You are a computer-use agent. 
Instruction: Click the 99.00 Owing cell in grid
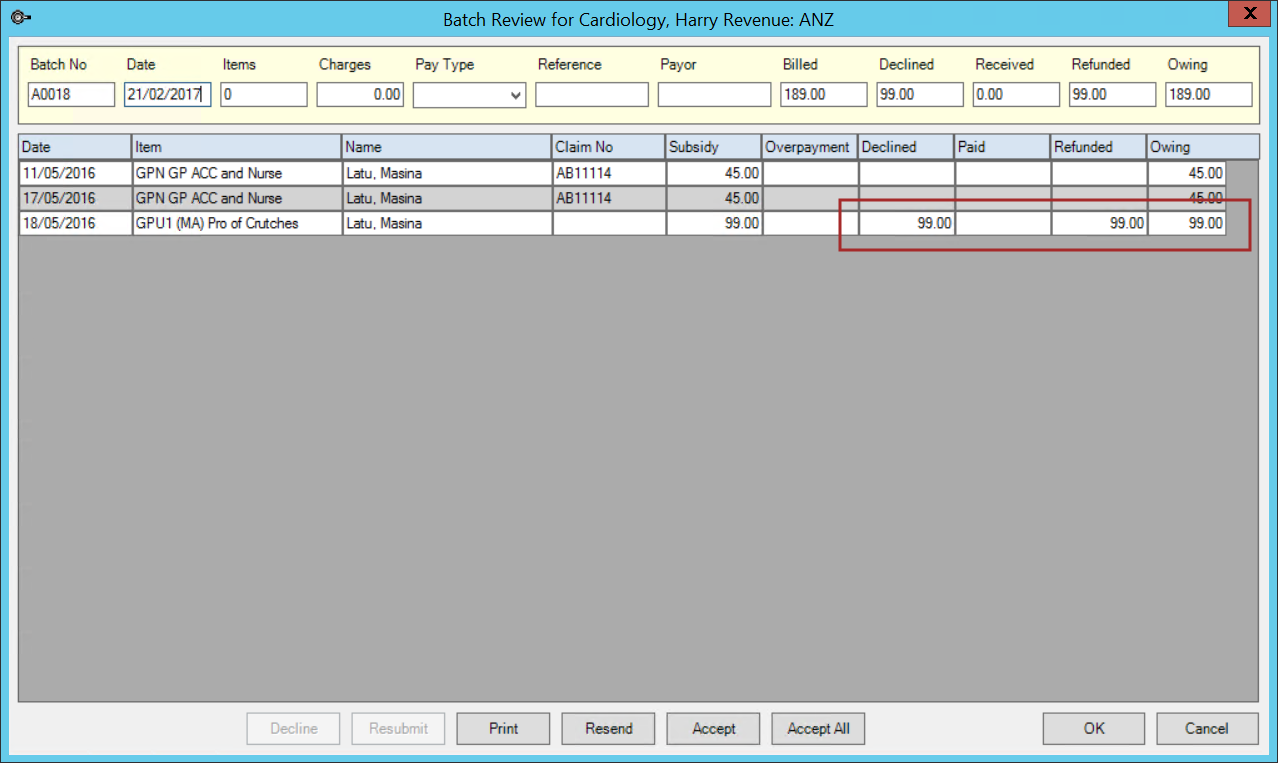(x=1186, y=223)
